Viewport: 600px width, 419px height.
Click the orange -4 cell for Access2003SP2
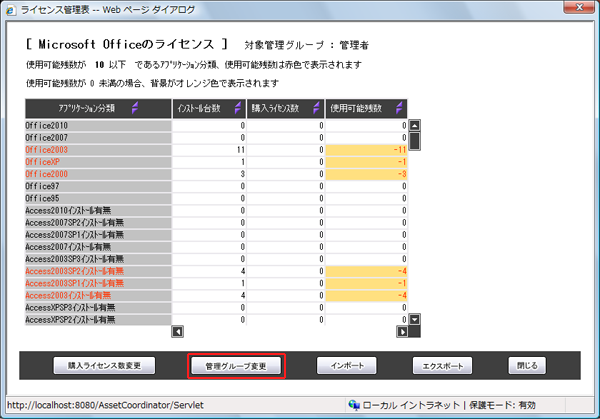tap(366, 271)
